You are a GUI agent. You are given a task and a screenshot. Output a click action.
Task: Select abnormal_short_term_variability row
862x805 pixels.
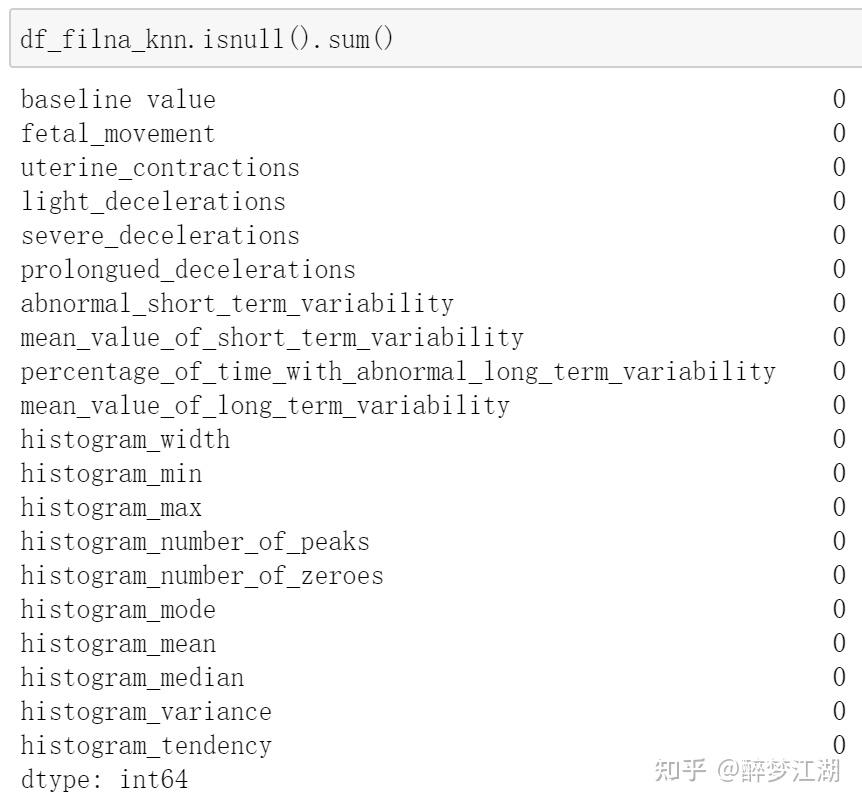(x=433, y=304)
